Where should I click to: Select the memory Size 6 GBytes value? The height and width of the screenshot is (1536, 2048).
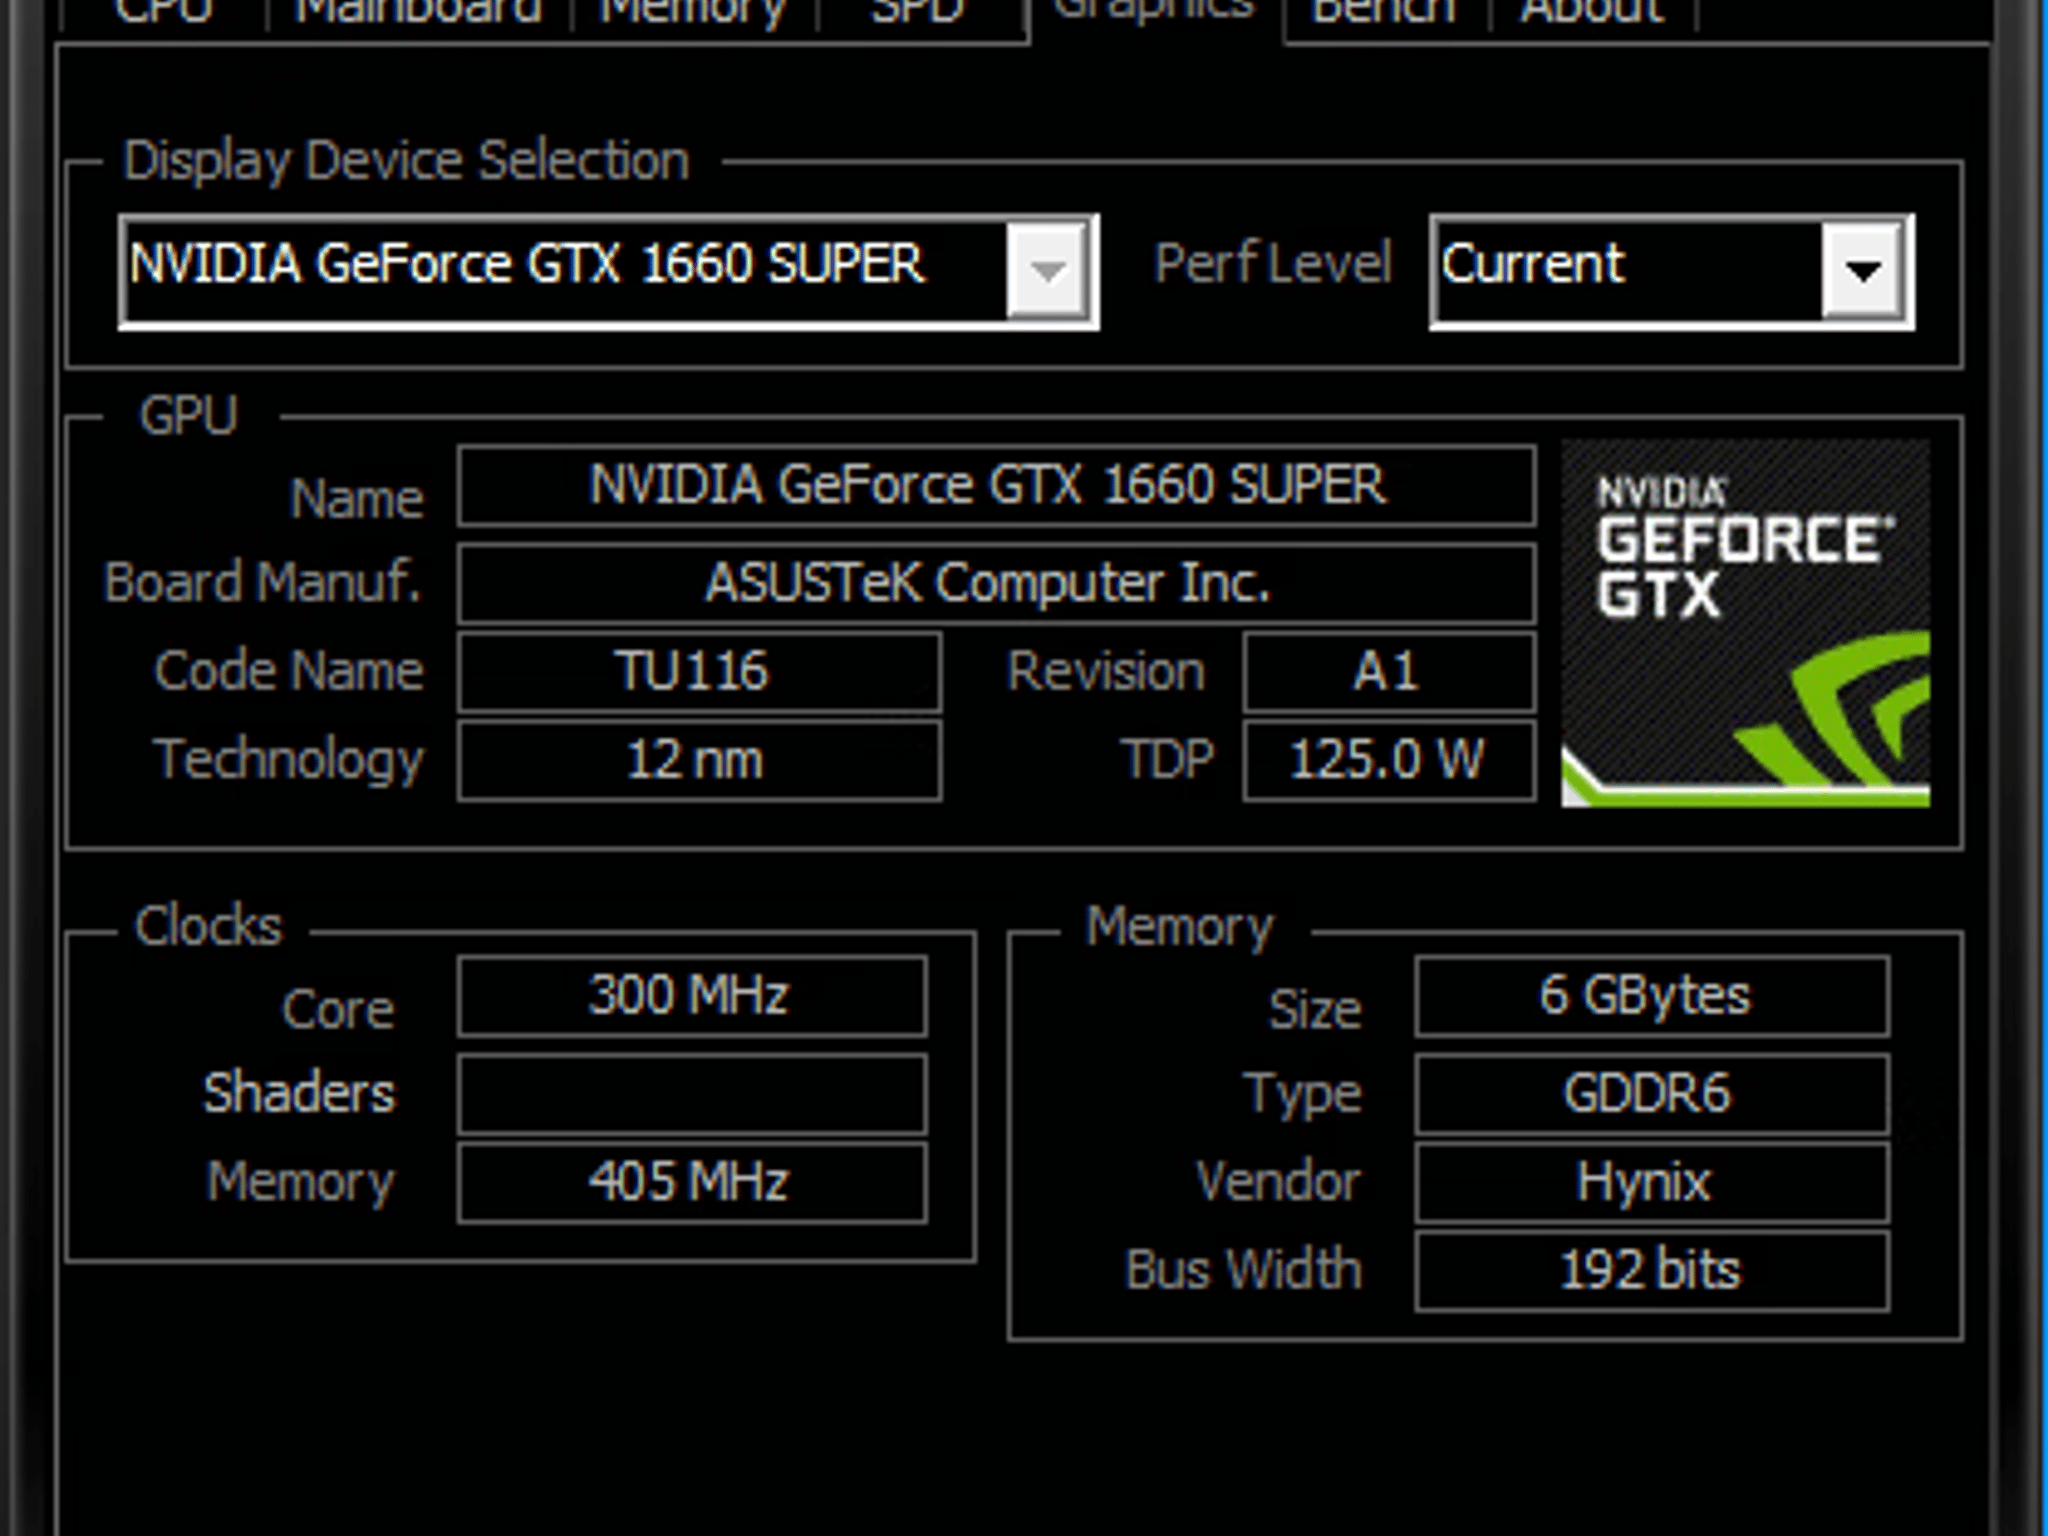(x=1652, y=996)
